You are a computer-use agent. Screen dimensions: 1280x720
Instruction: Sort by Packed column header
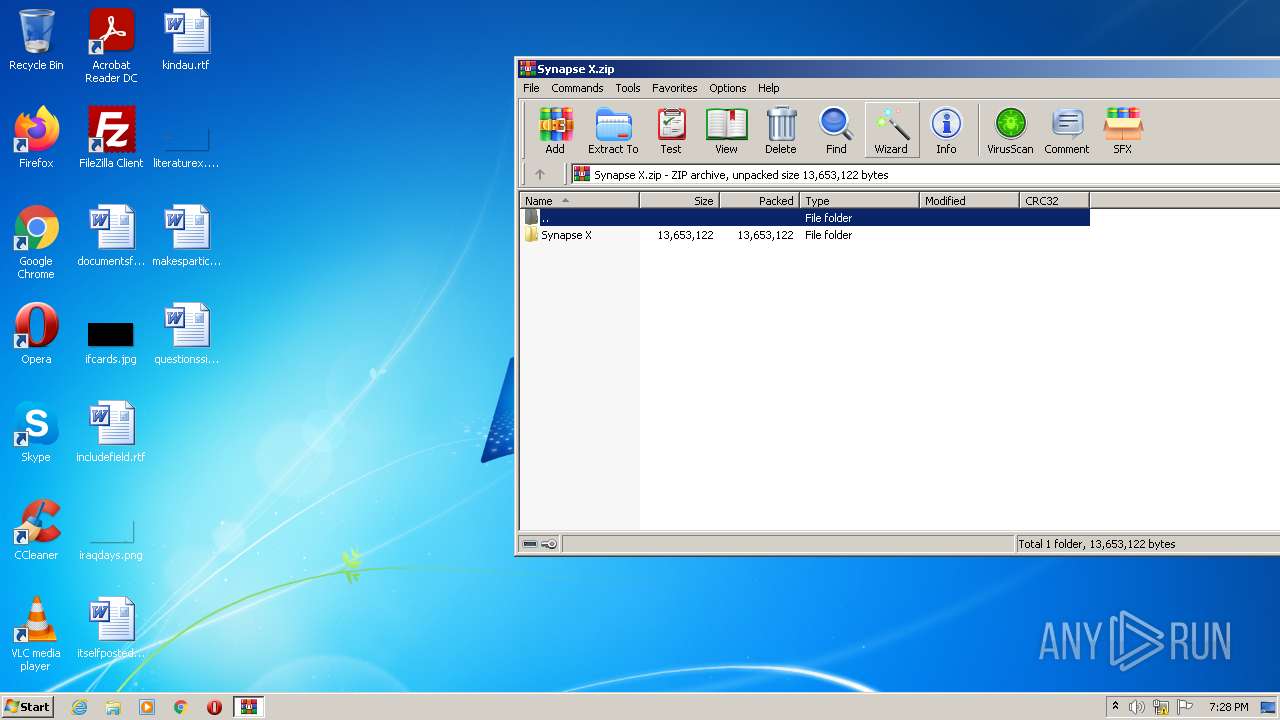point(759,200)
